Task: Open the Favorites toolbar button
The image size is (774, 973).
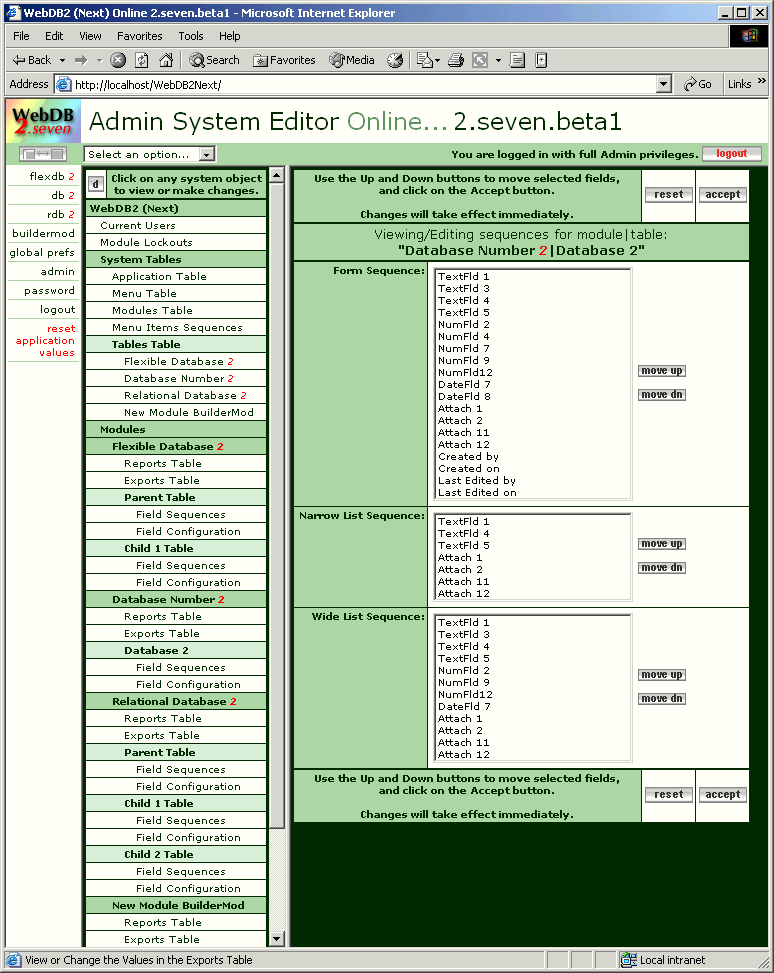Action: tap(284, 60)
